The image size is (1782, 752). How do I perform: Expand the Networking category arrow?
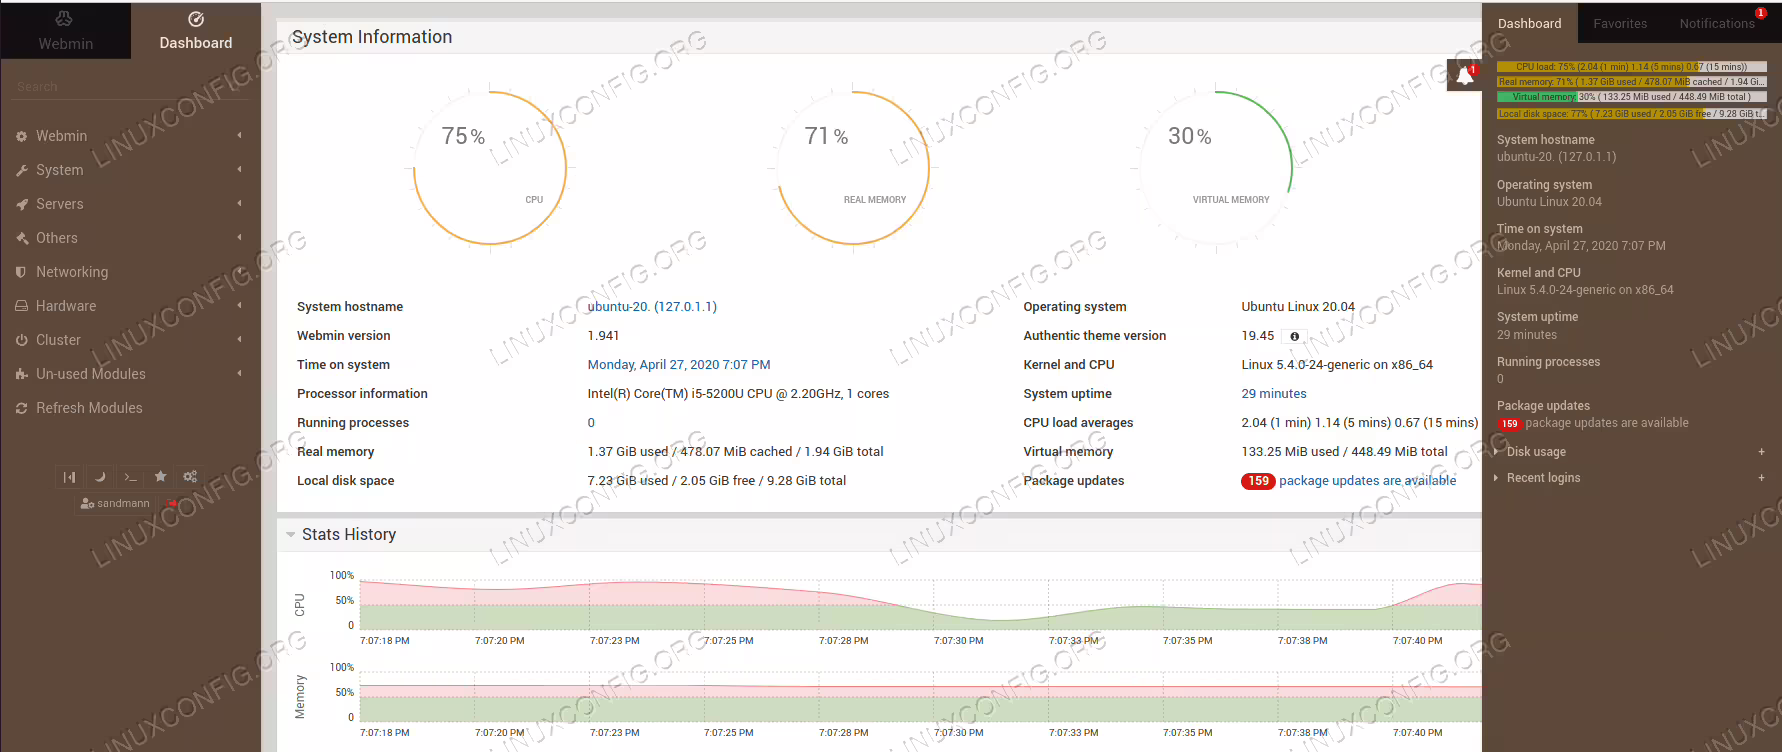[239, 271]
